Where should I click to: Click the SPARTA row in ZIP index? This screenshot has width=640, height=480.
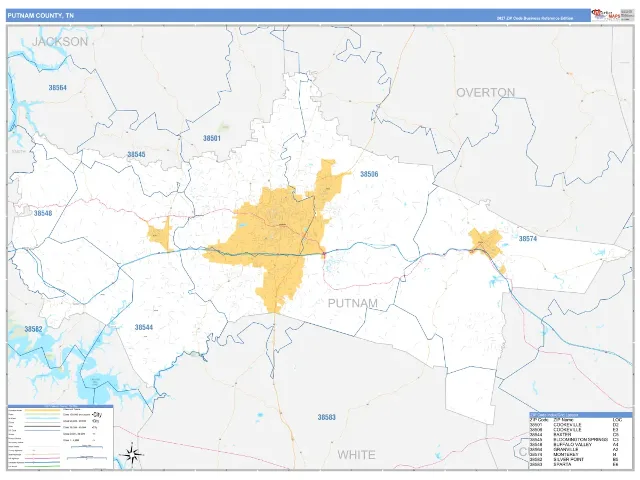580,464
